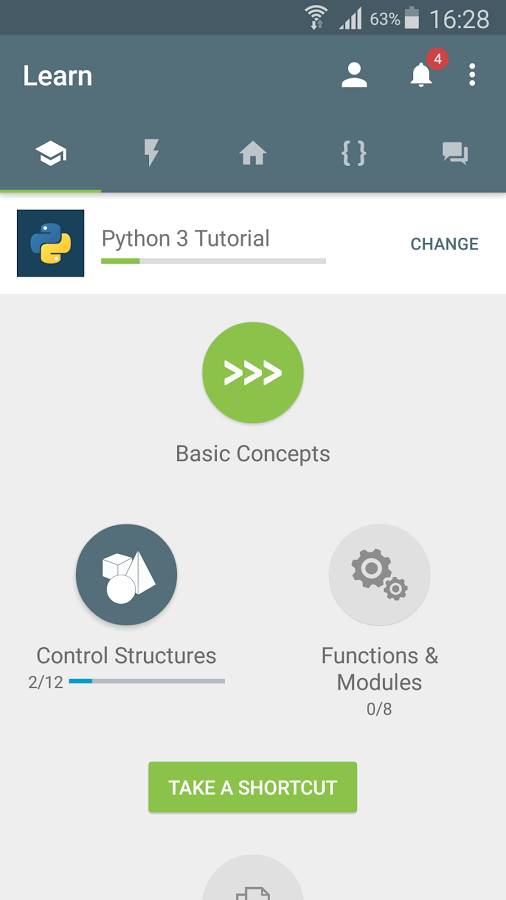Viewport: 506px width, 900px height.
Task: Open Control Structures shapes icon
Action: coord(126,575)
